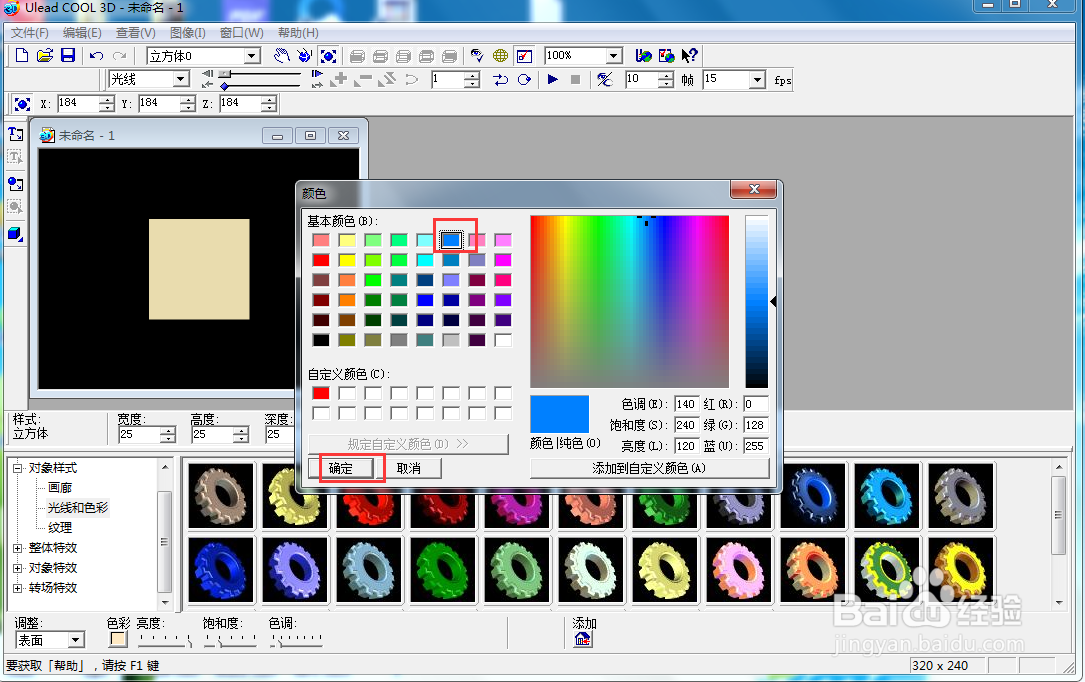1085x682 pixels.
Task: Click the 亮度 slider in adjust panel
Action: click(x=165, y=640)
